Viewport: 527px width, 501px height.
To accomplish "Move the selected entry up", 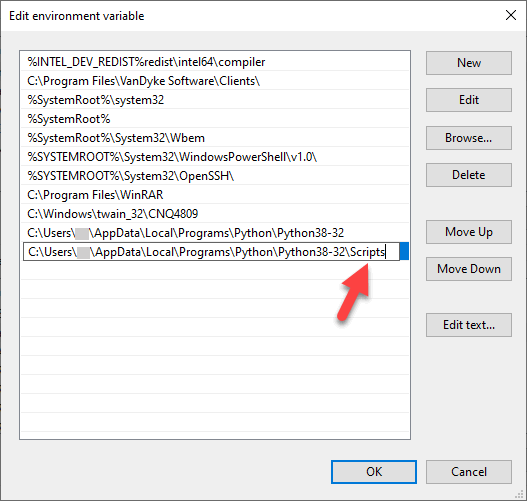I will [x=469, y=232].
